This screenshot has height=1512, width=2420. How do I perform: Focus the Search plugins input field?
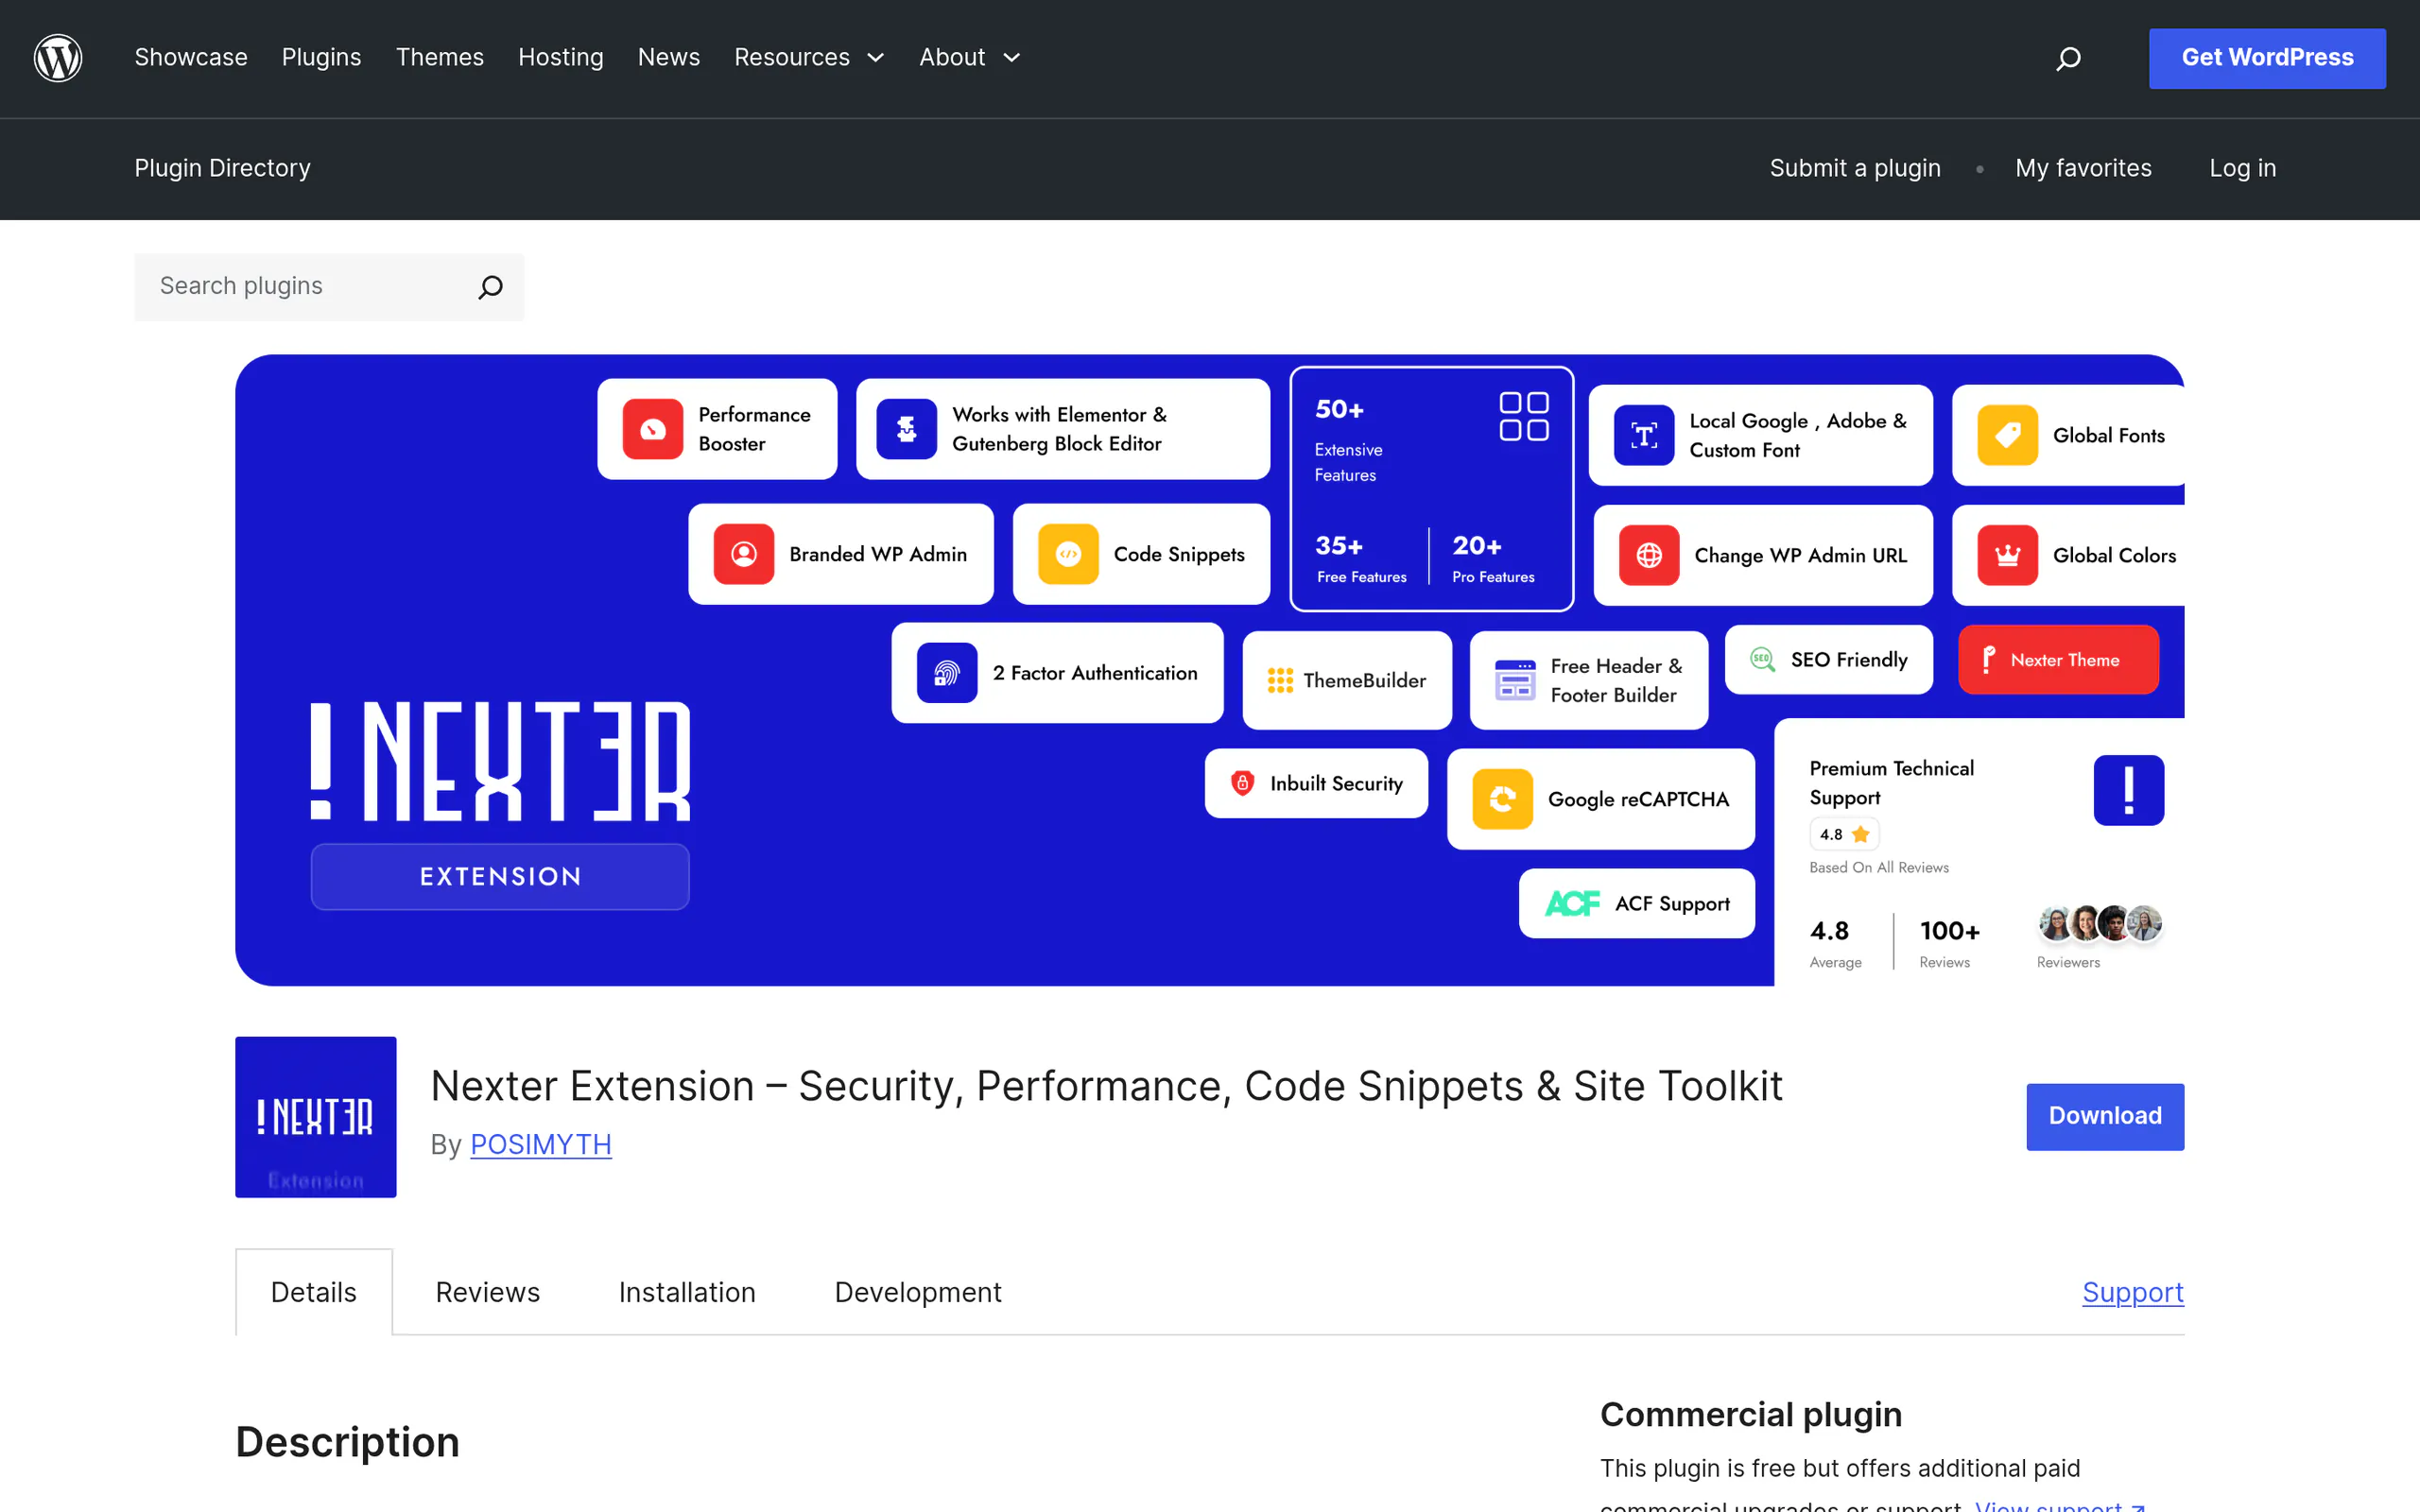pyautogui.click(x=329, y=287)
